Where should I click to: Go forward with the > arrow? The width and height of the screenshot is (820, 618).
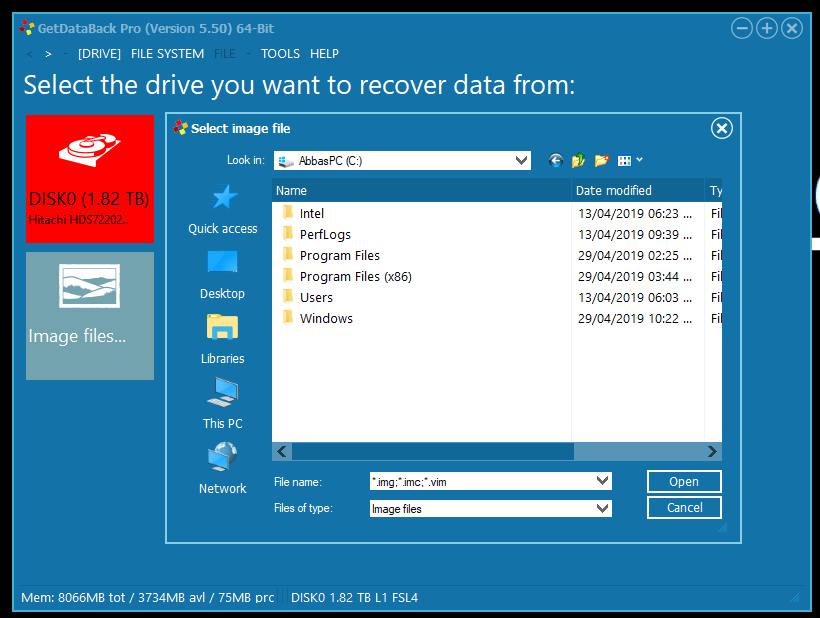(x=48, y=54)
